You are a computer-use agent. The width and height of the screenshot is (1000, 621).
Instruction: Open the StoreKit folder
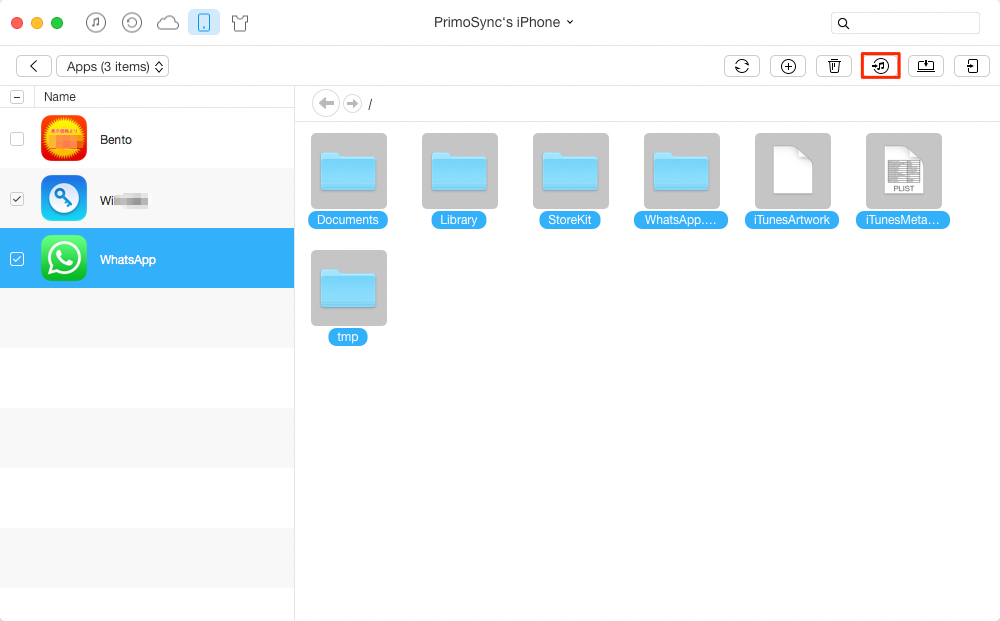pyautogui.click(x=571, y=171)
